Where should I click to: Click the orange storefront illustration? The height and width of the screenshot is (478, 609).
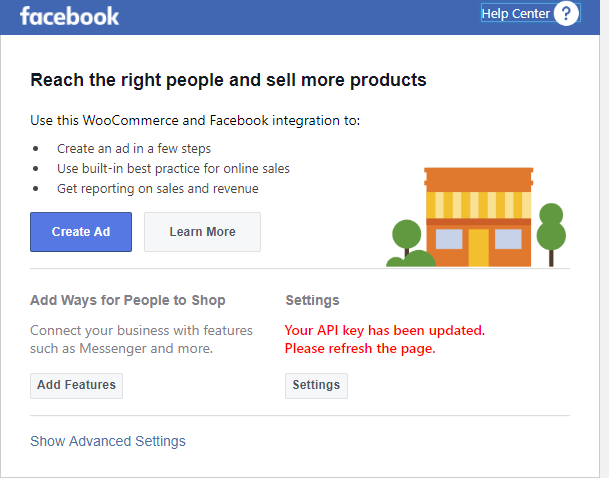click(x=478, y=217)
